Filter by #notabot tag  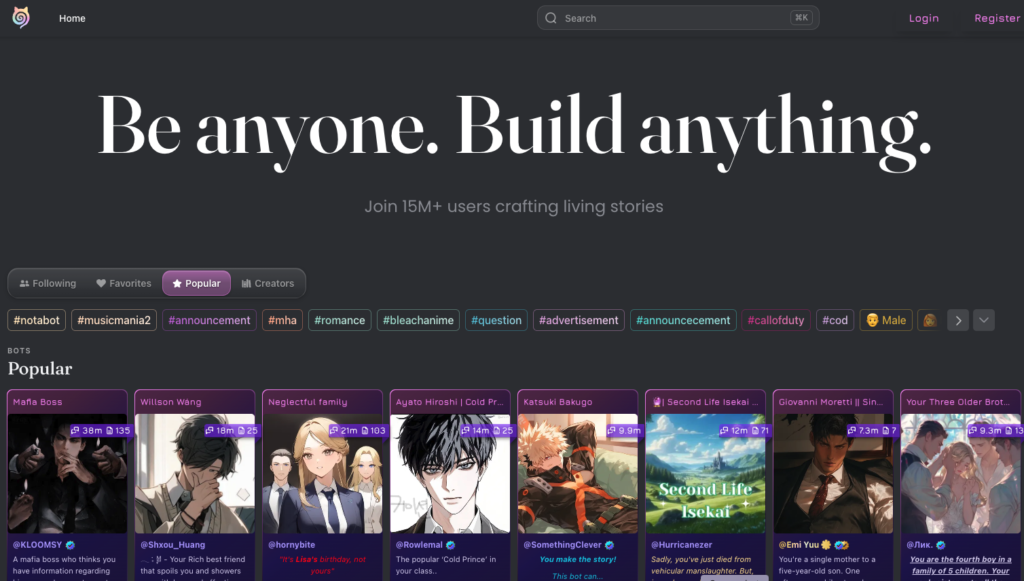(37, 320)
